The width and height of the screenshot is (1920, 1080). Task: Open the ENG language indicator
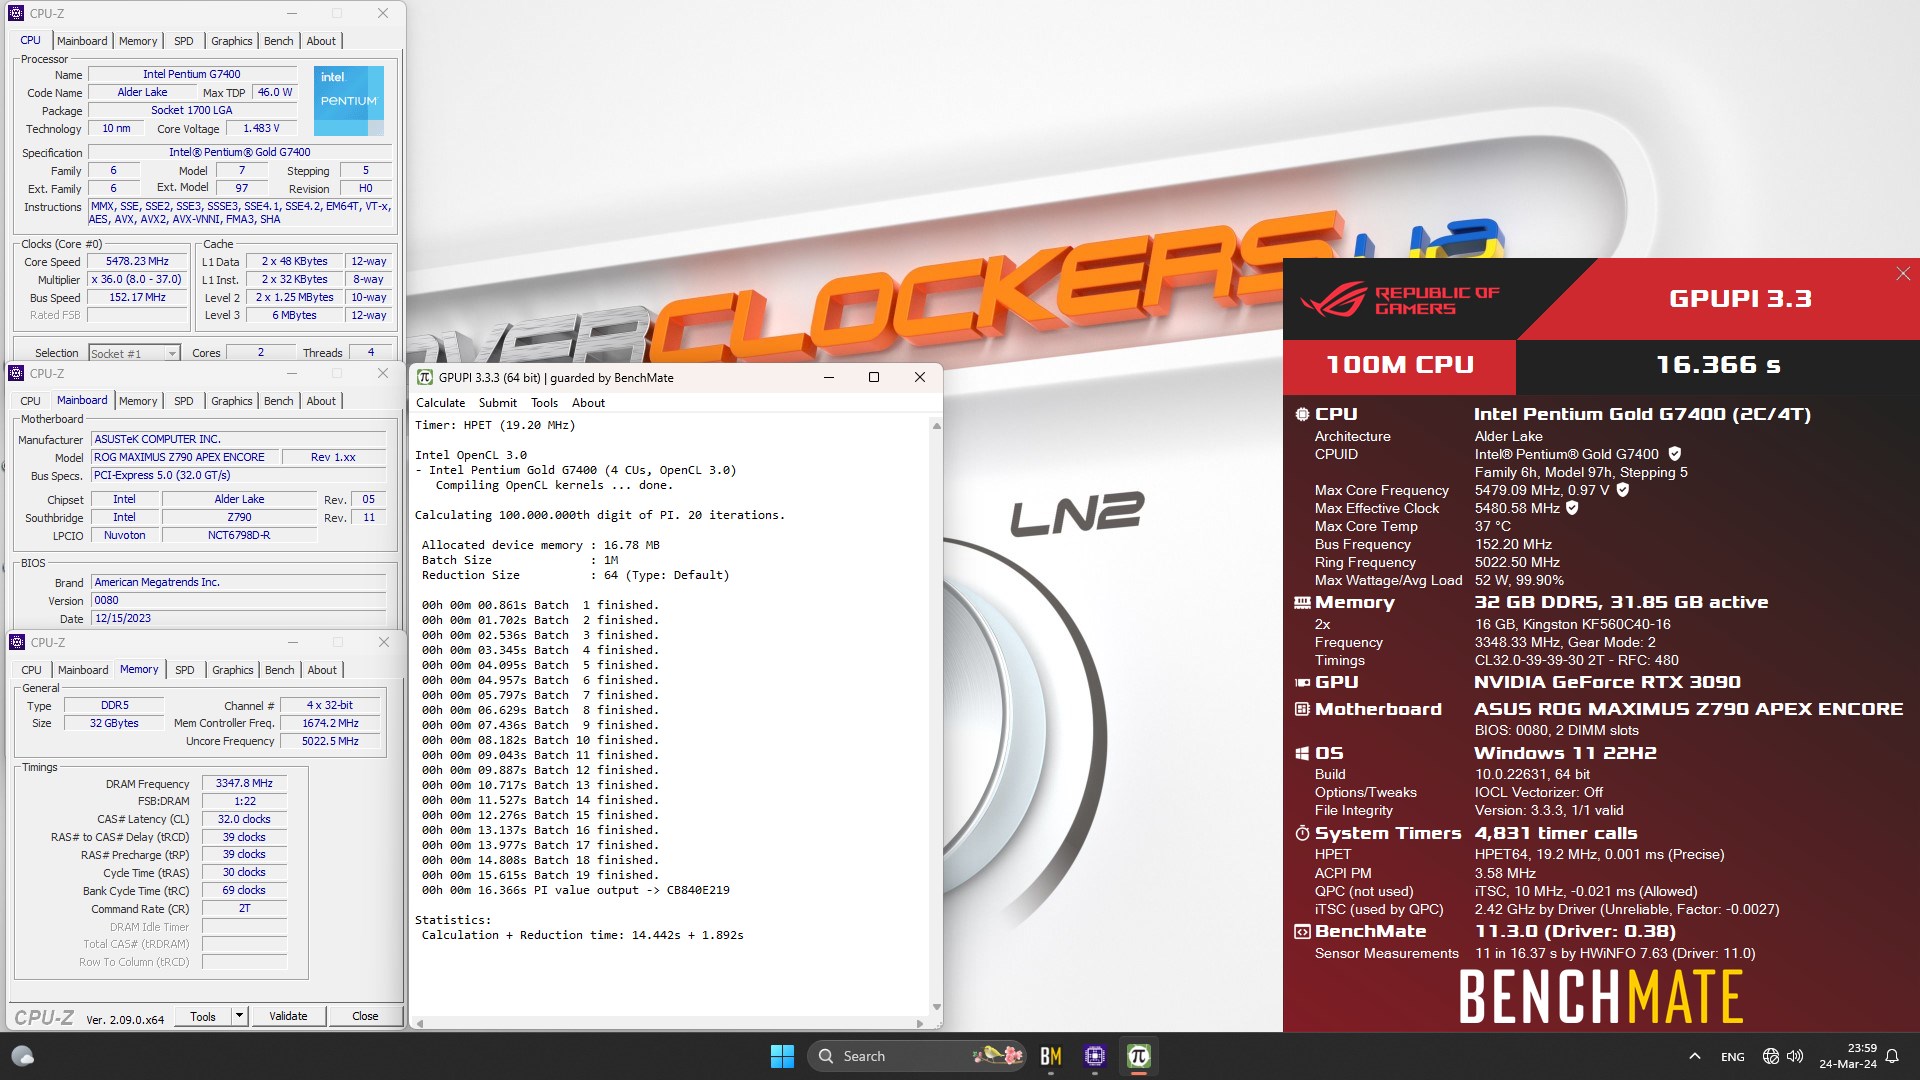1733,1056
